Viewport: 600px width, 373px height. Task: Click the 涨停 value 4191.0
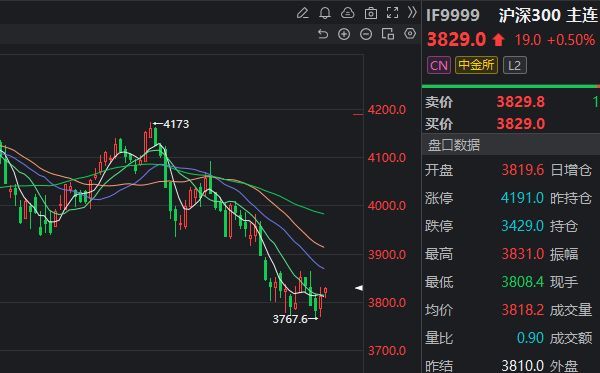[522, 198]
